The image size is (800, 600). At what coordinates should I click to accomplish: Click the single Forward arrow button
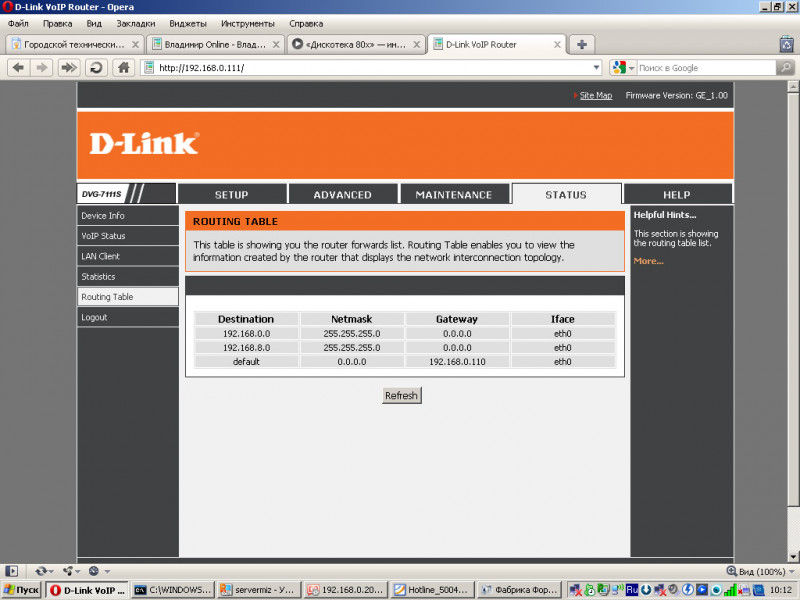pos(42,68)
